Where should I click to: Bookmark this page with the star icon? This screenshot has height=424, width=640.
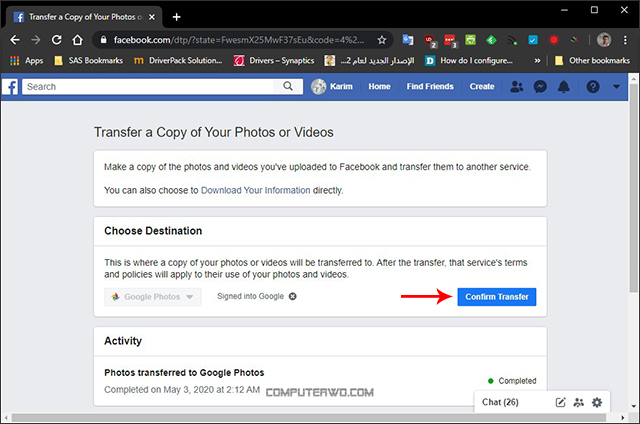click(x=382, y=40)
